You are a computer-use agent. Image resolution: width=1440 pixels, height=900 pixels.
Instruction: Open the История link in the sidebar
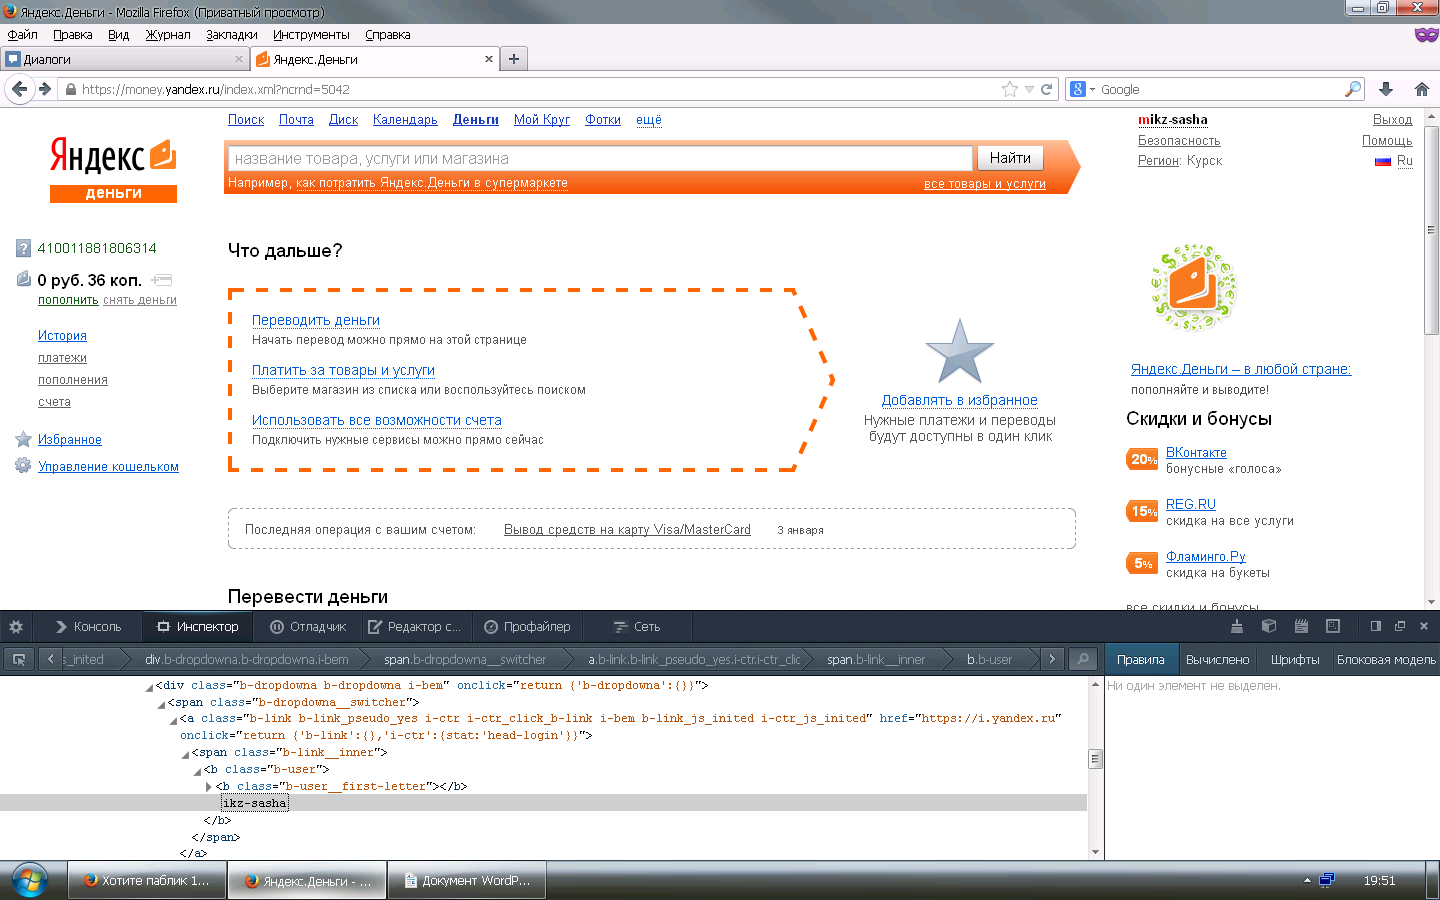[62, 336]
